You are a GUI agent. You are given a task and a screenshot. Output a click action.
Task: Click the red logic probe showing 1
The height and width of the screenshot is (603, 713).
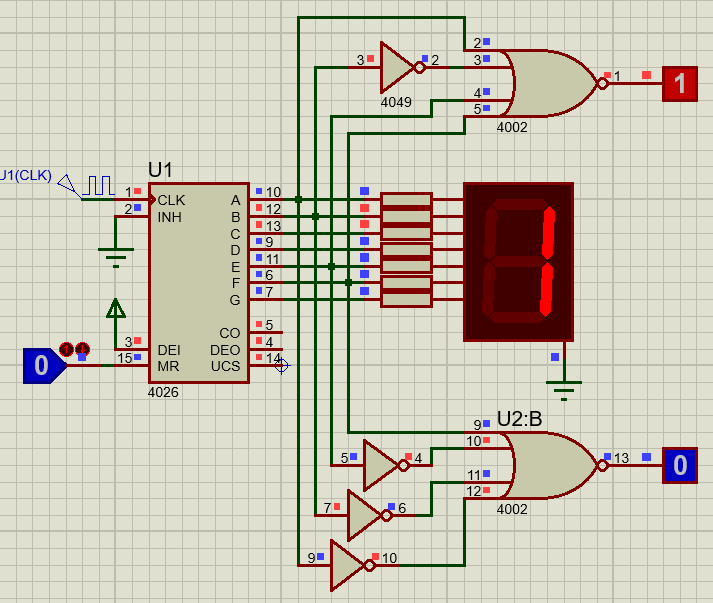[680, 84]
